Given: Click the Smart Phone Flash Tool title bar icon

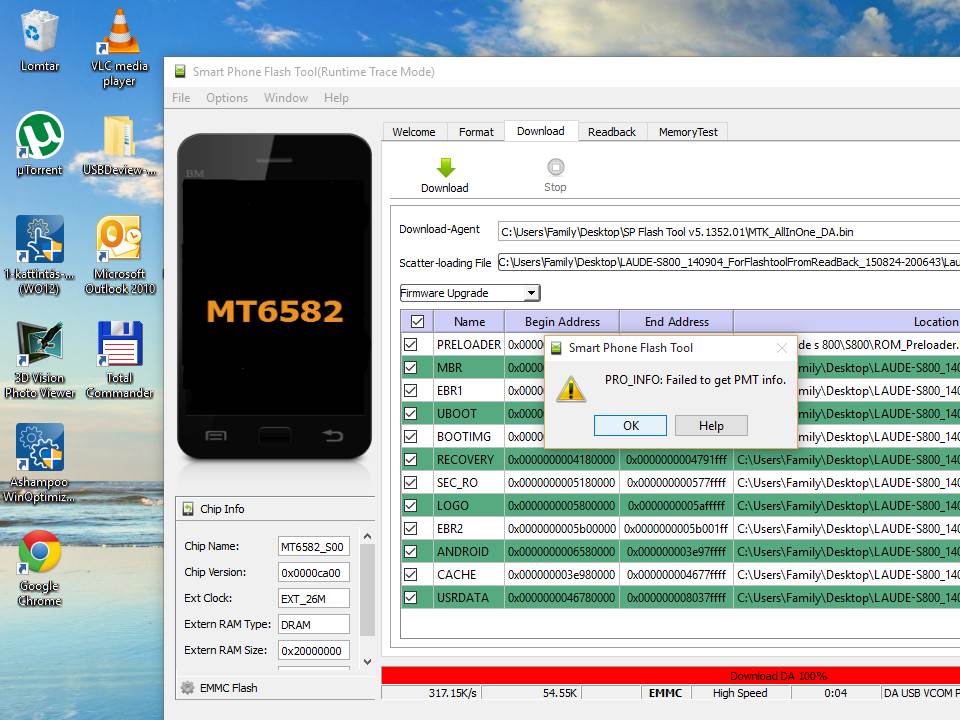Looking at the screenshot, I should pos(180,72).
